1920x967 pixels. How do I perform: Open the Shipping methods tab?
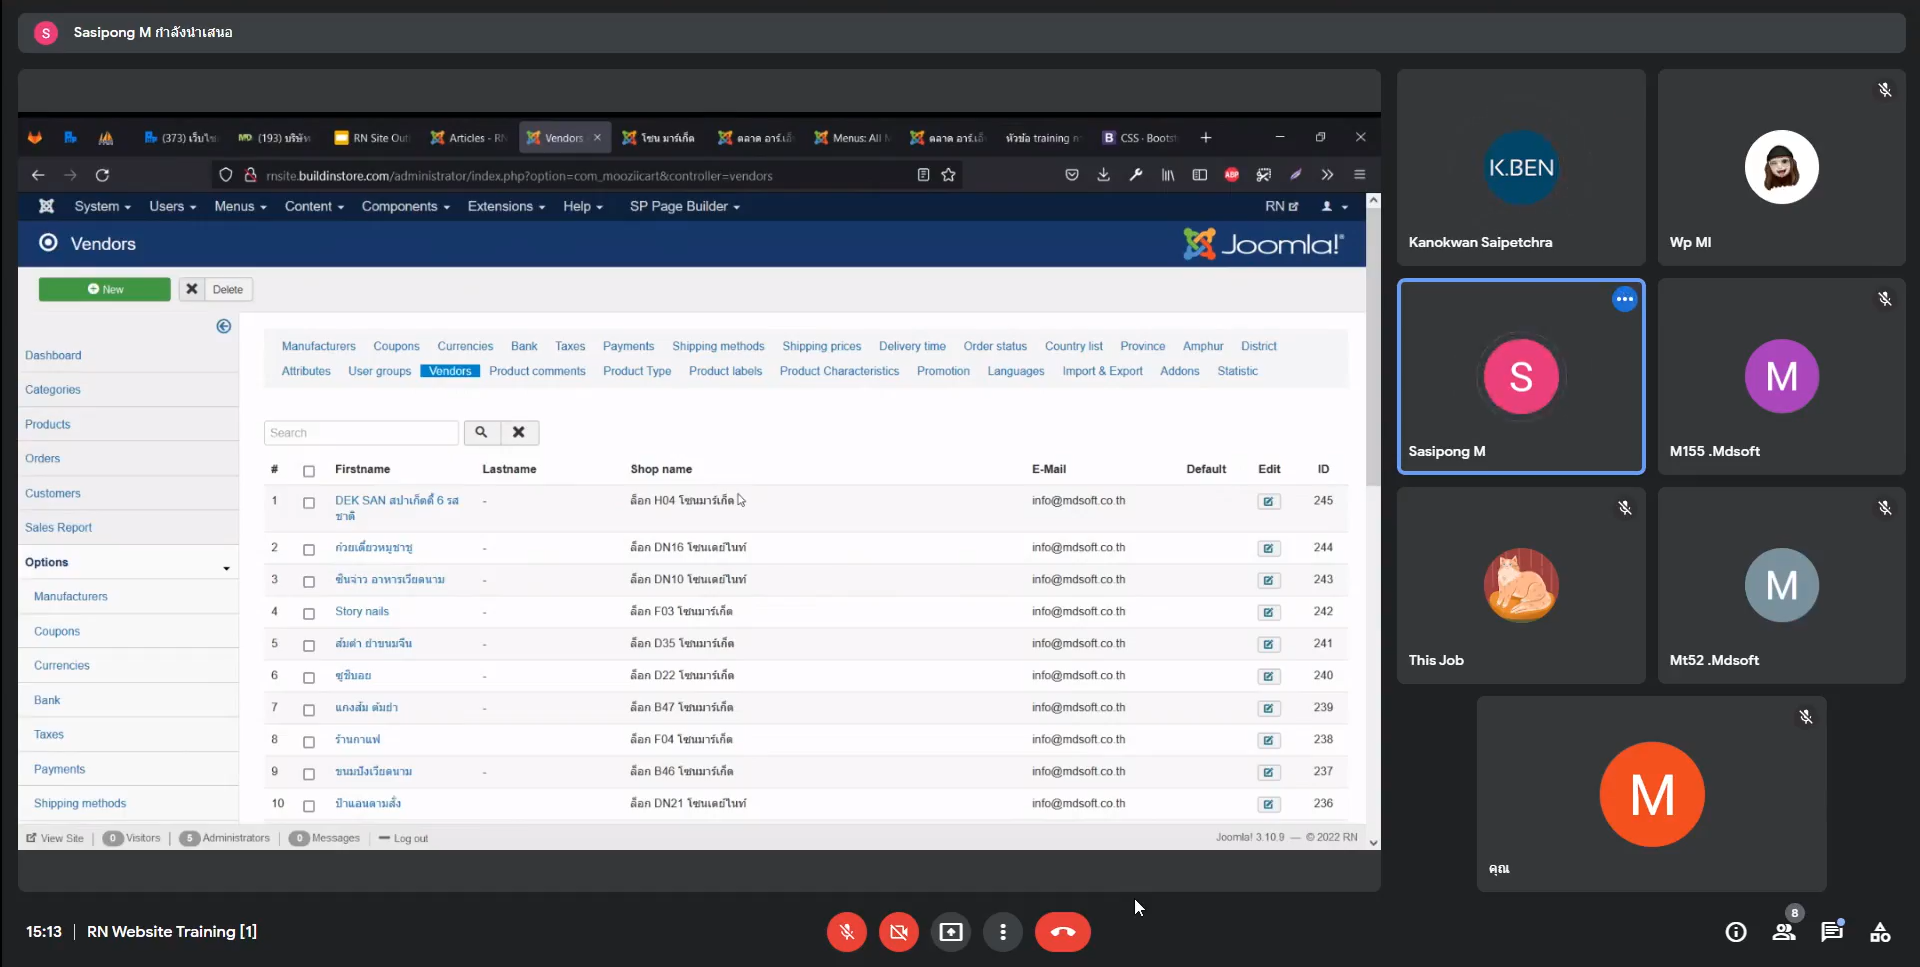tap(717, 346)
